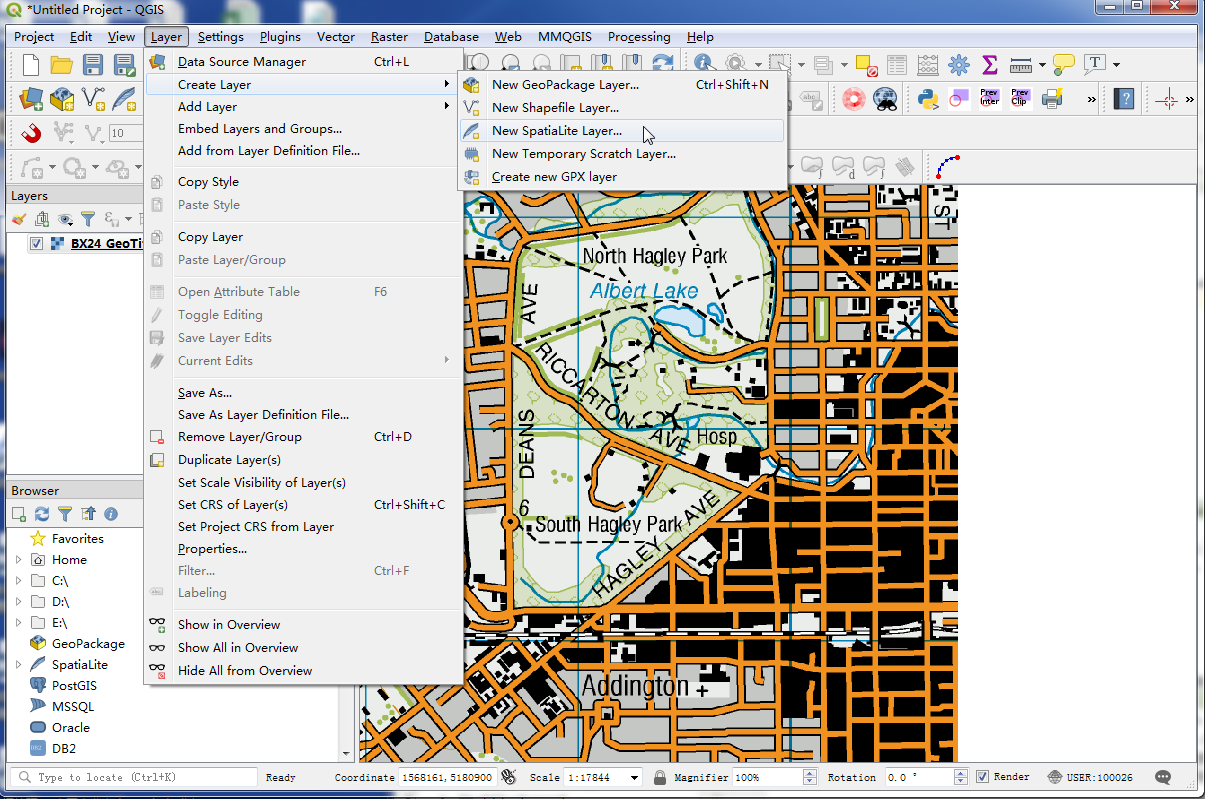This screenshot has height=799, width=1205.
Task: Expand the D:\ drive in Browser panel
Action: [x=19, y=601]
